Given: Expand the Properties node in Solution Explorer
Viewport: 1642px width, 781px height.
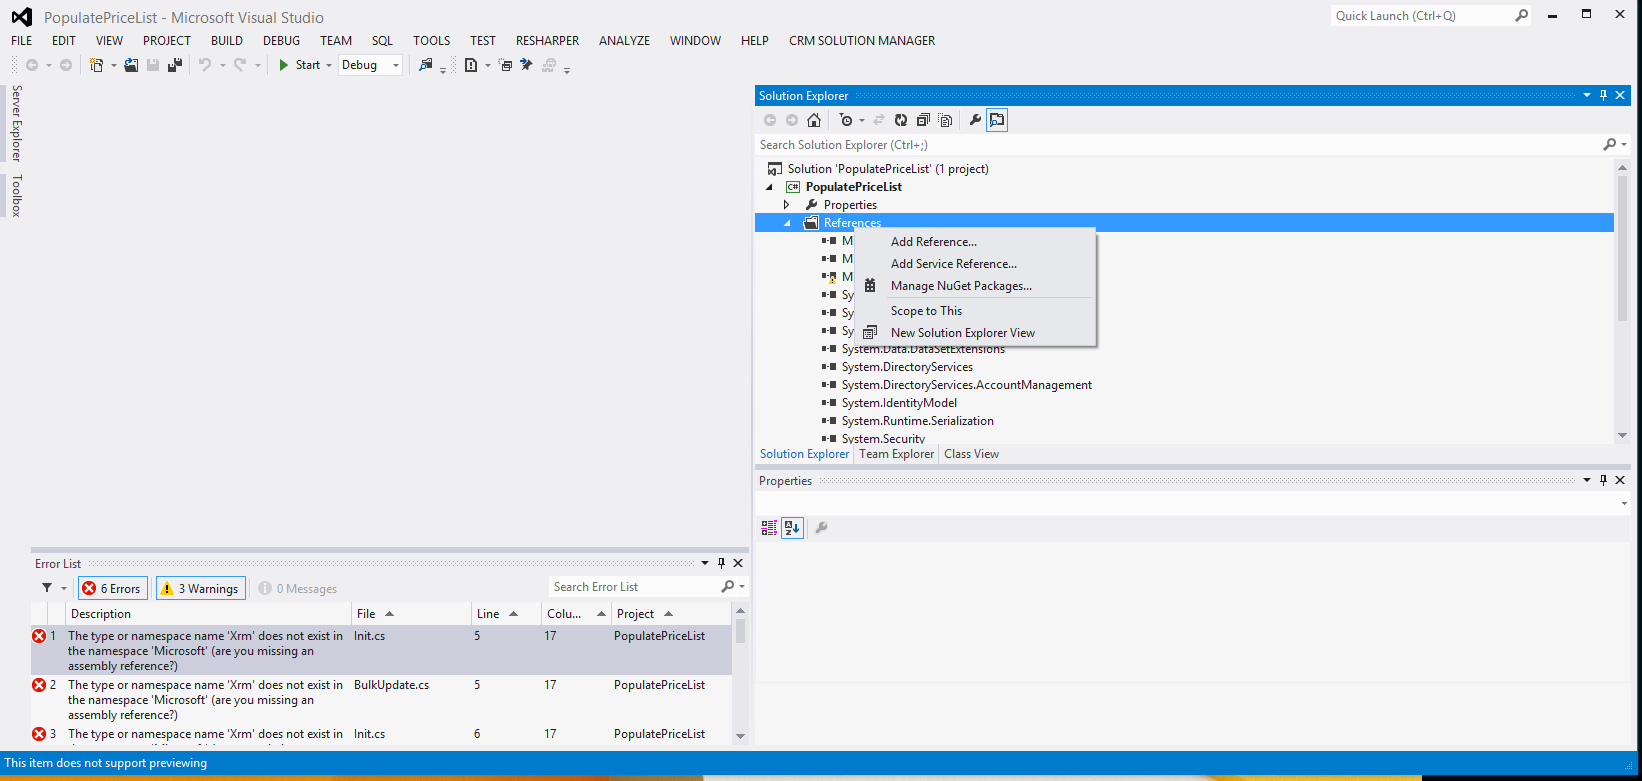Looking at the screenshot, I should coord(787,205).
